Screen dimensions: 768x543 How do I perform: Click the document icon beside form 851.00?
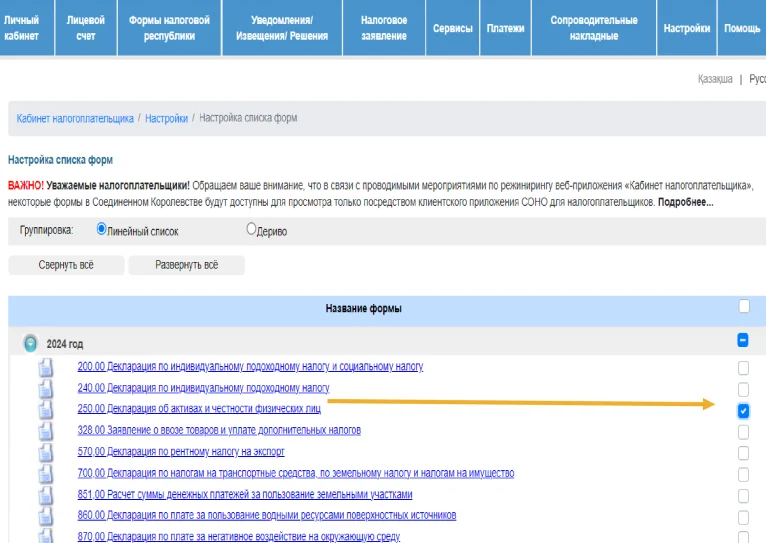tap(46, 495)
